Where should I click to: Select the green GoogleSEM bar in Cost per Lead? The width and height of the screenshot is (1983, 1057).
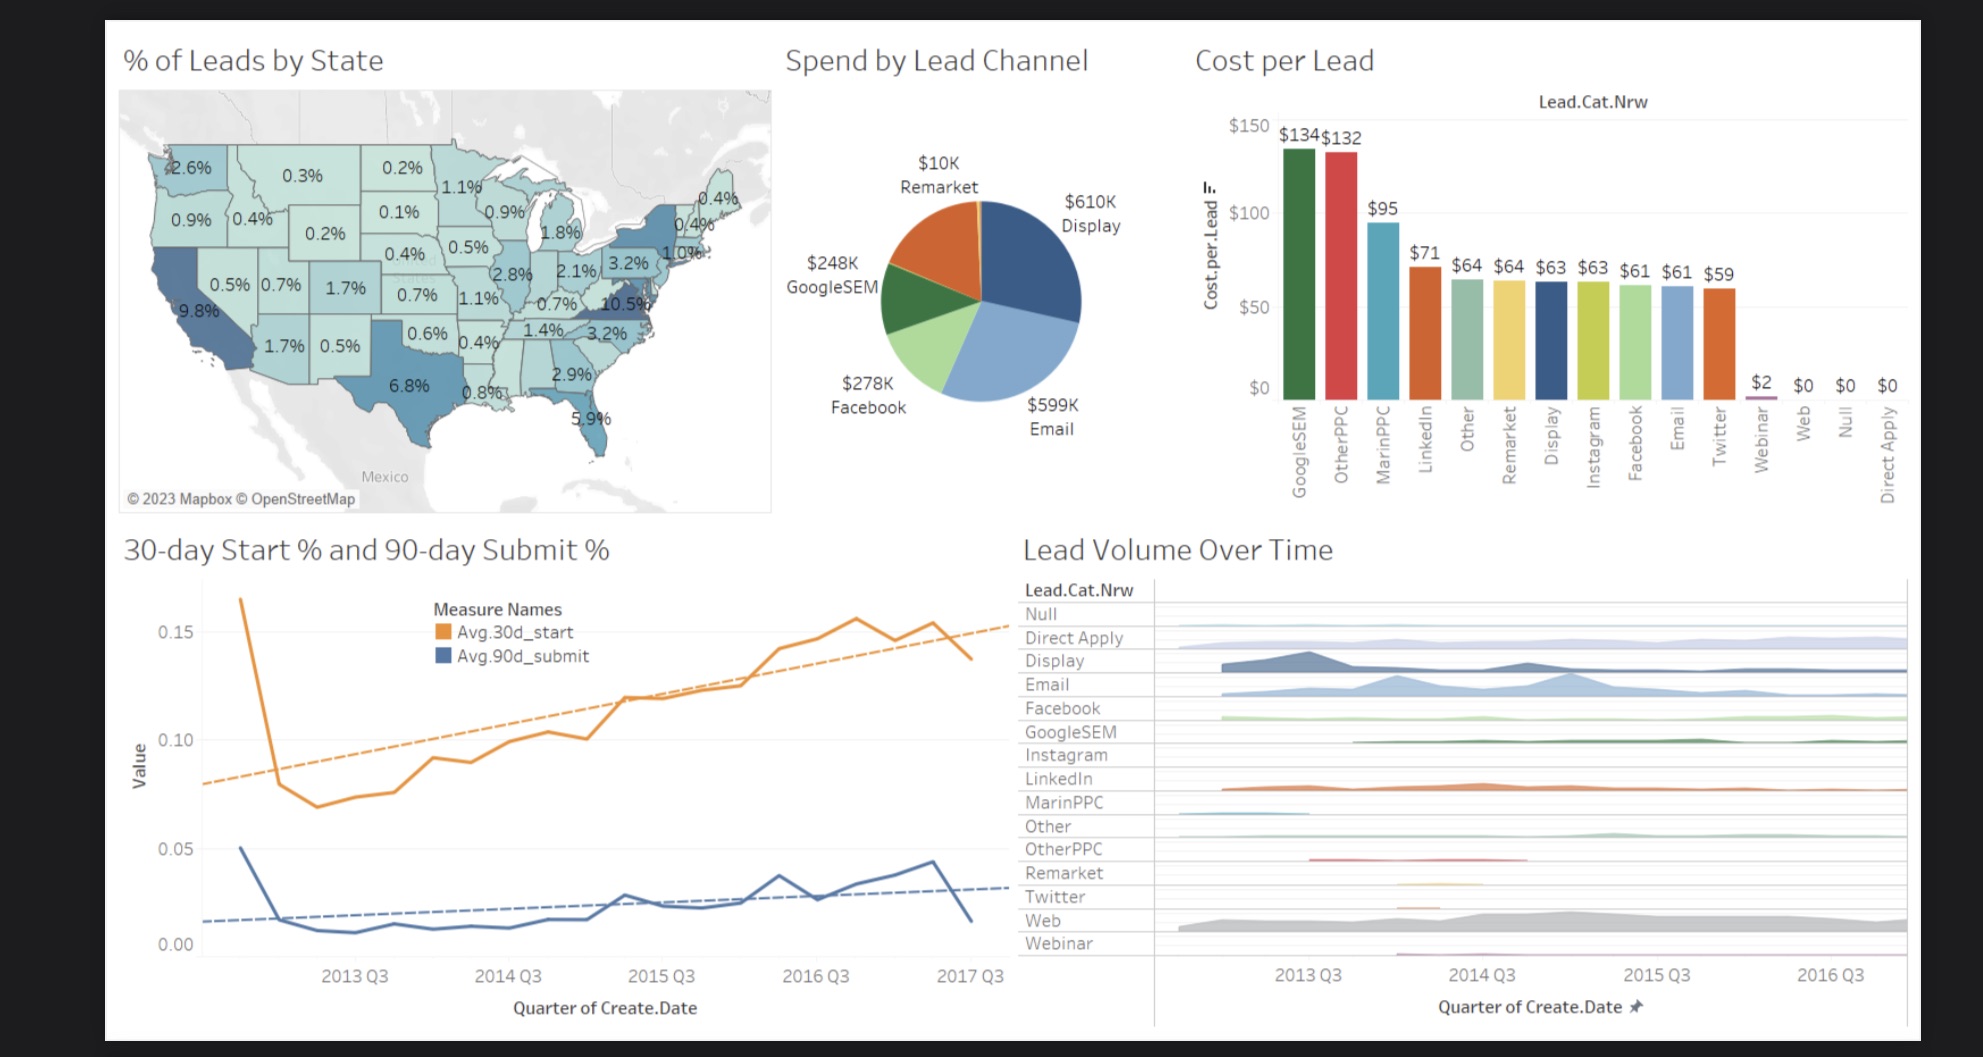tap(1299, 274)
